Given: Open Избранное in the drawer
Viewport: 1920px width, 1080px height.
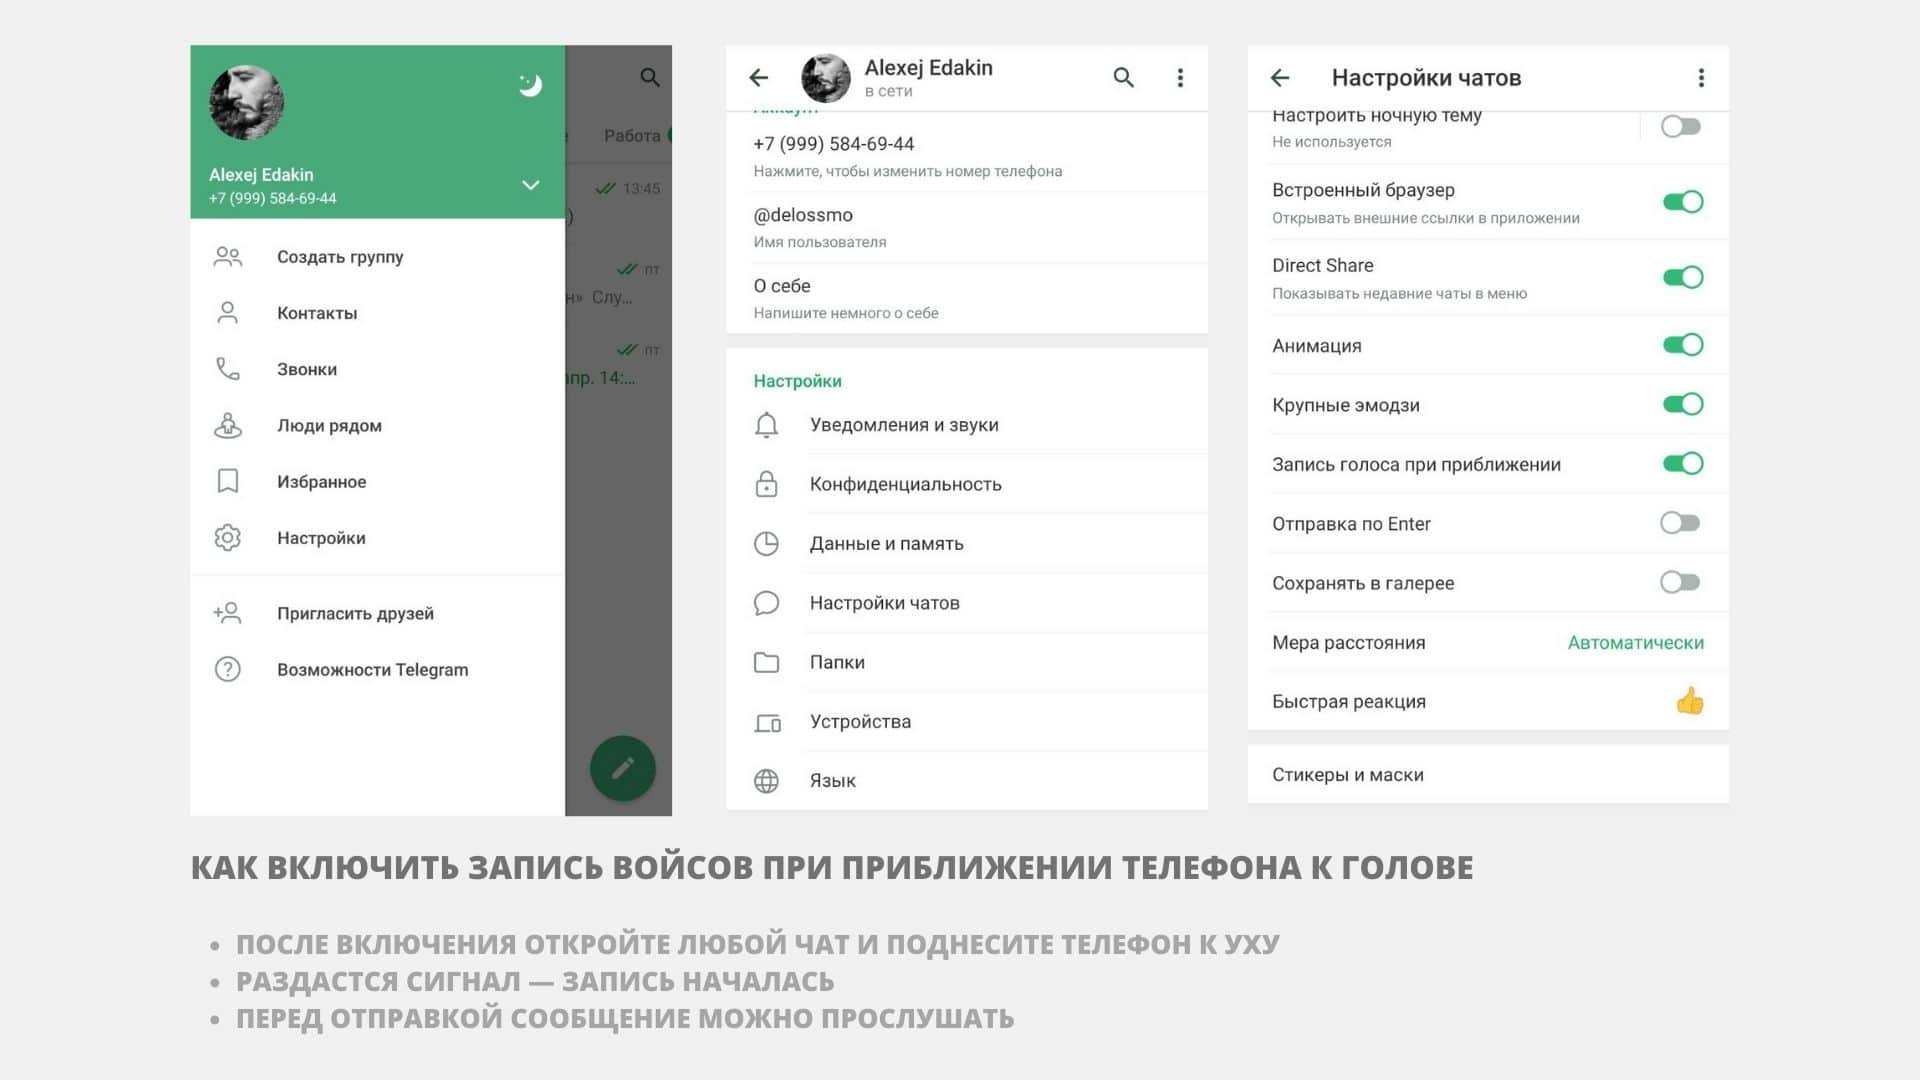Looking at the screenshot, I should [377, 481].
